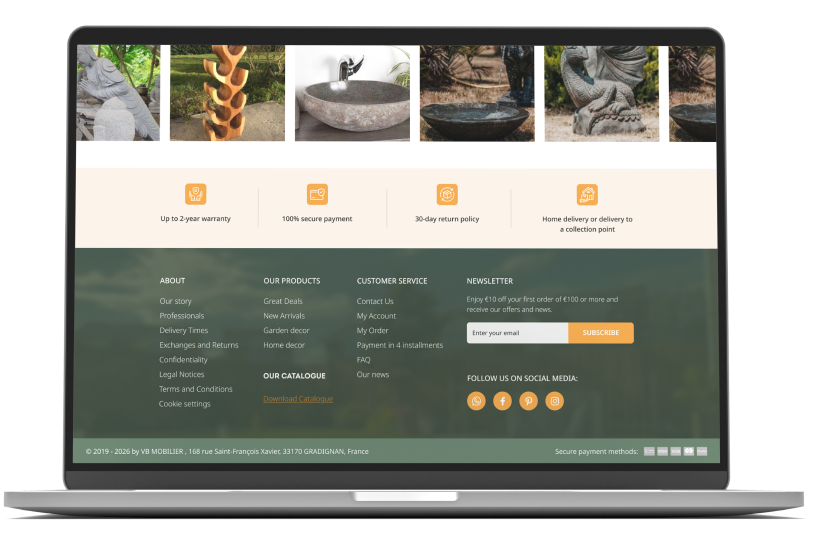The image size is (816, 548).
Task: Click the Home delivery or collection point text
Action: click(x=588, y=224)
